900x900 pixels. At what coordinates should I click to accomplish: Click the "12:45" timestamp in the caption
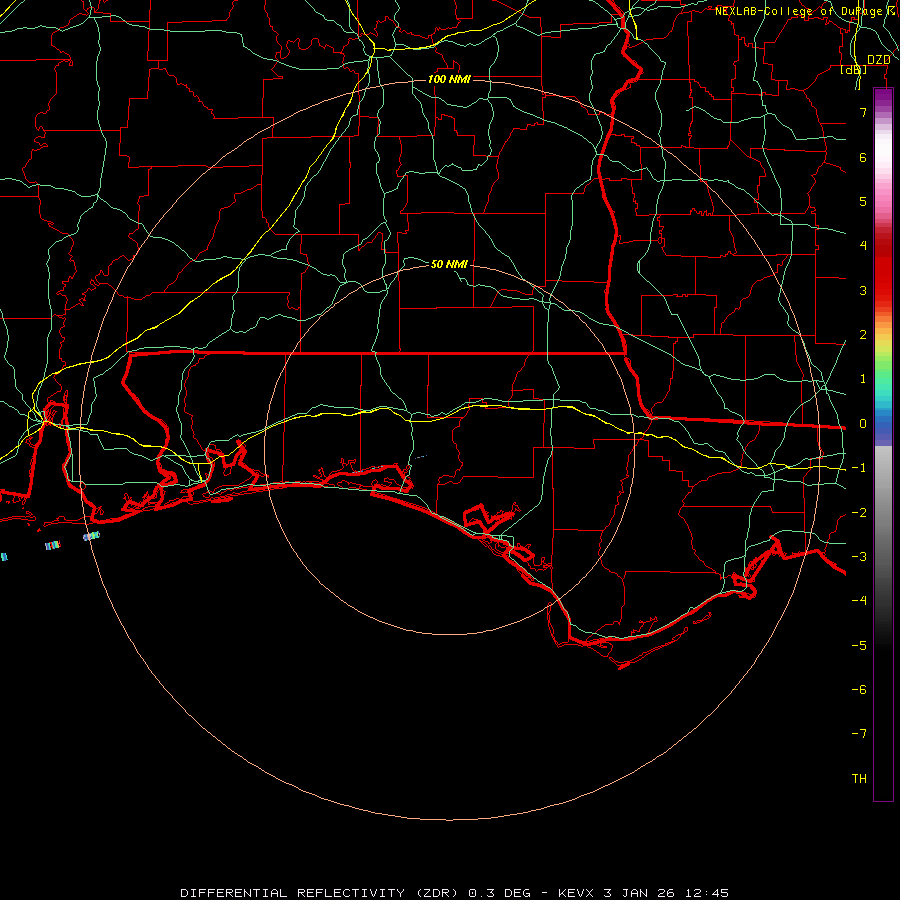pyautogui.click(x=705, y=893)
